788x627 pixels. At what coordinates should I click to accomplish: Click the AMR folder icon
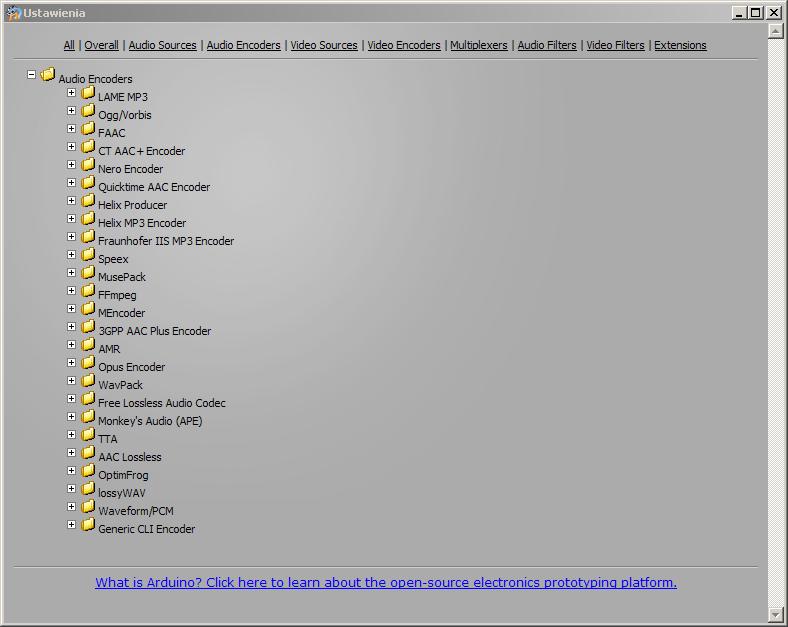pyautogui.click(x=88, y=345)
